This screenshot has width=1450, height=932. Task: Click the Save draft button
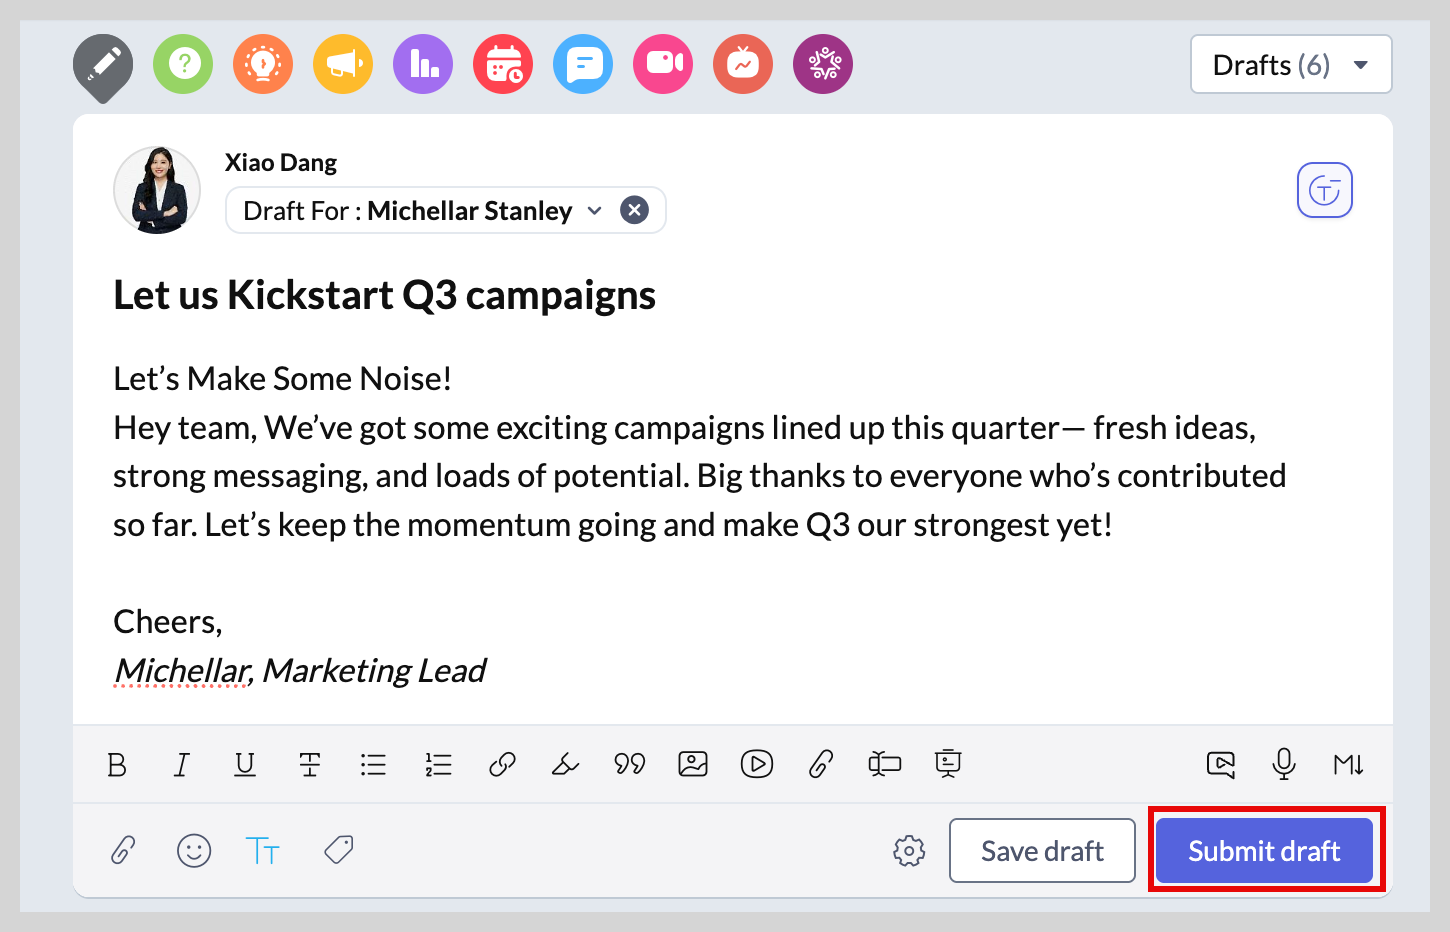click(1042, 851)
